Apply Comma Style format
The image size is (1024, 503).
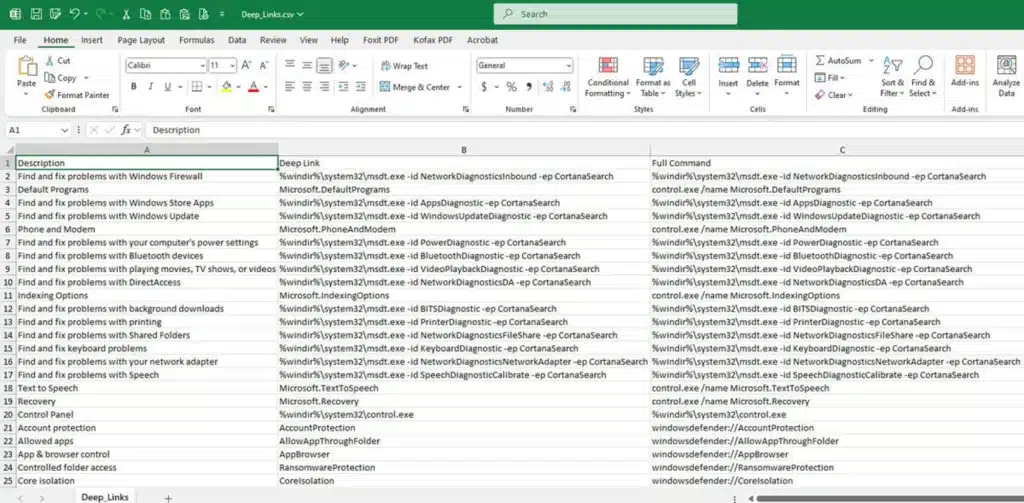[528, 87]
